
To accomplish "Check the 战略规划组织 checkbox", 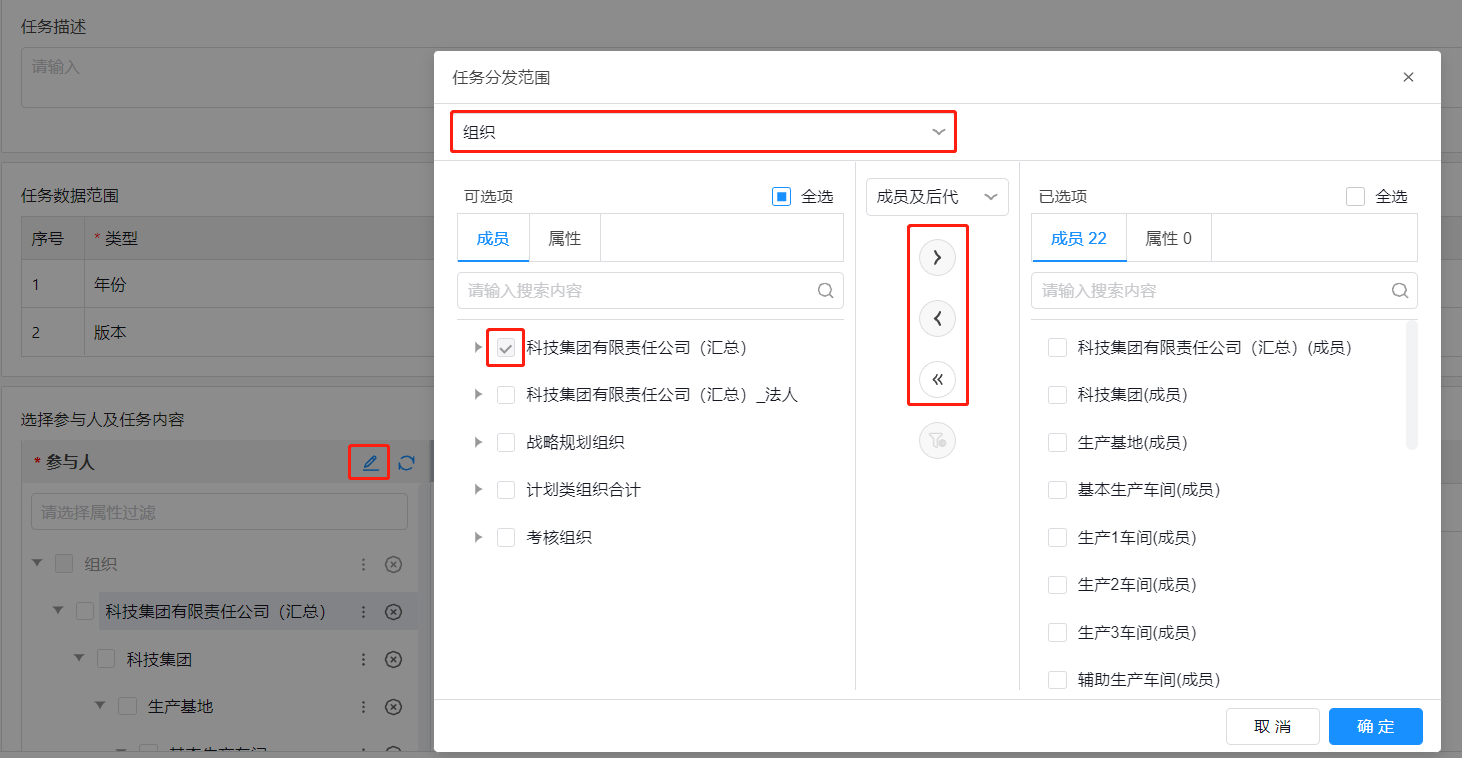I will 506,442.
